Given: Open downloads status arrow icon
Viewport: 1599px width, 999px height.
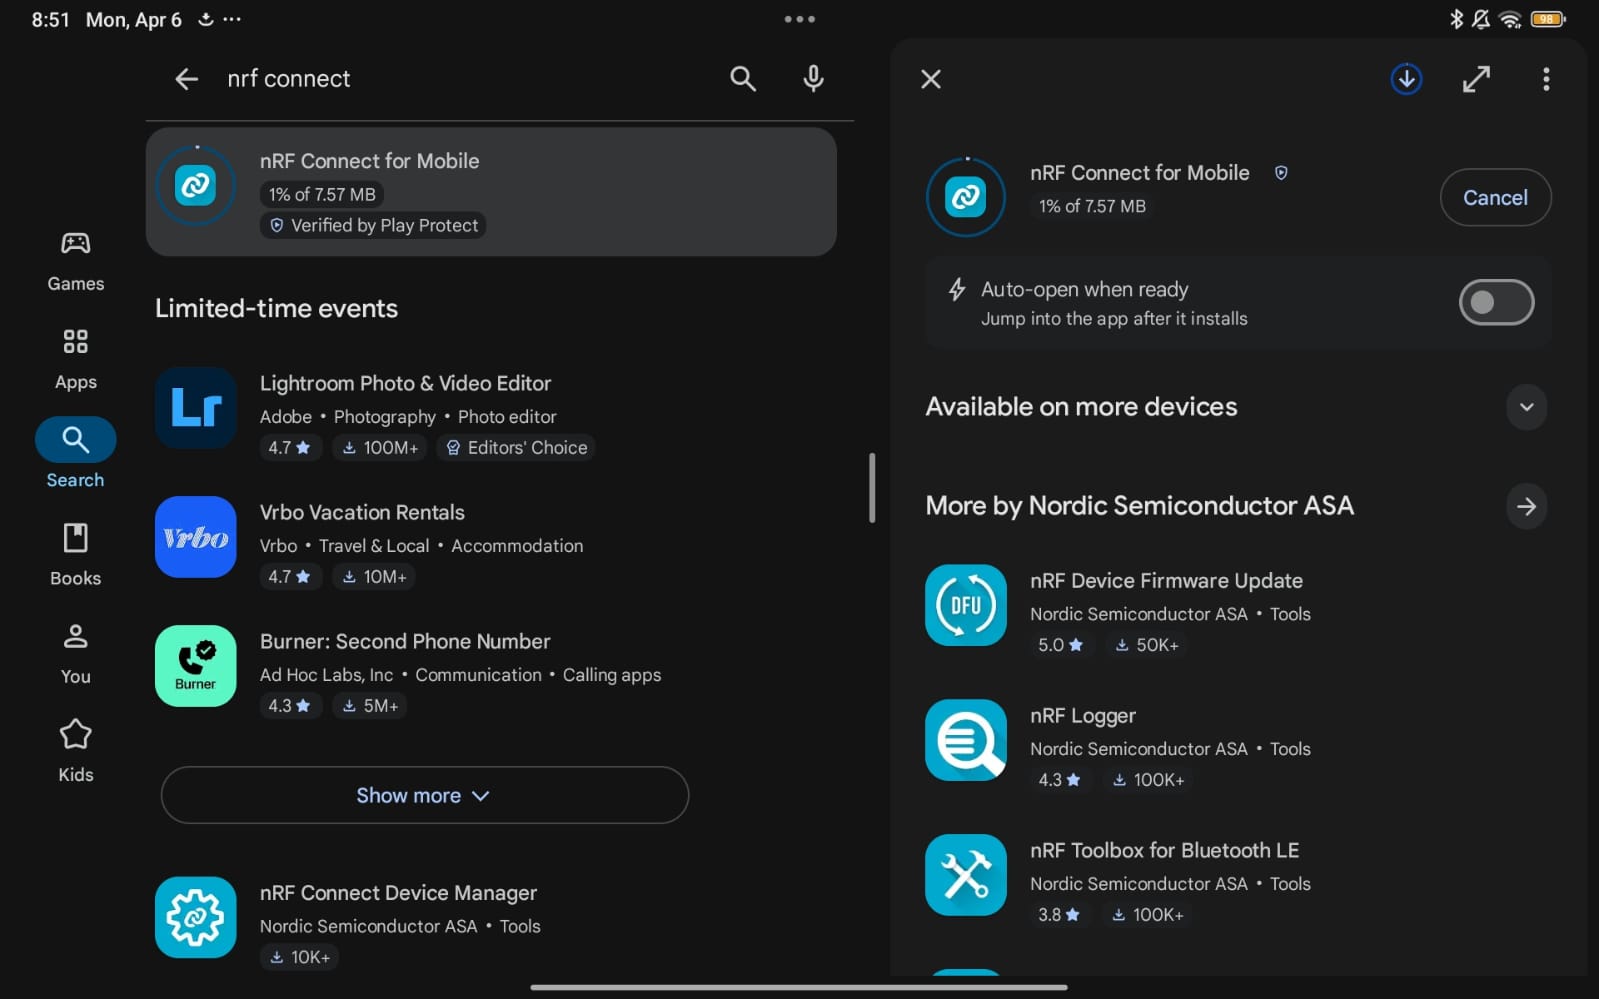Looking at the screenshot, I should click(x=1406, y=79).
